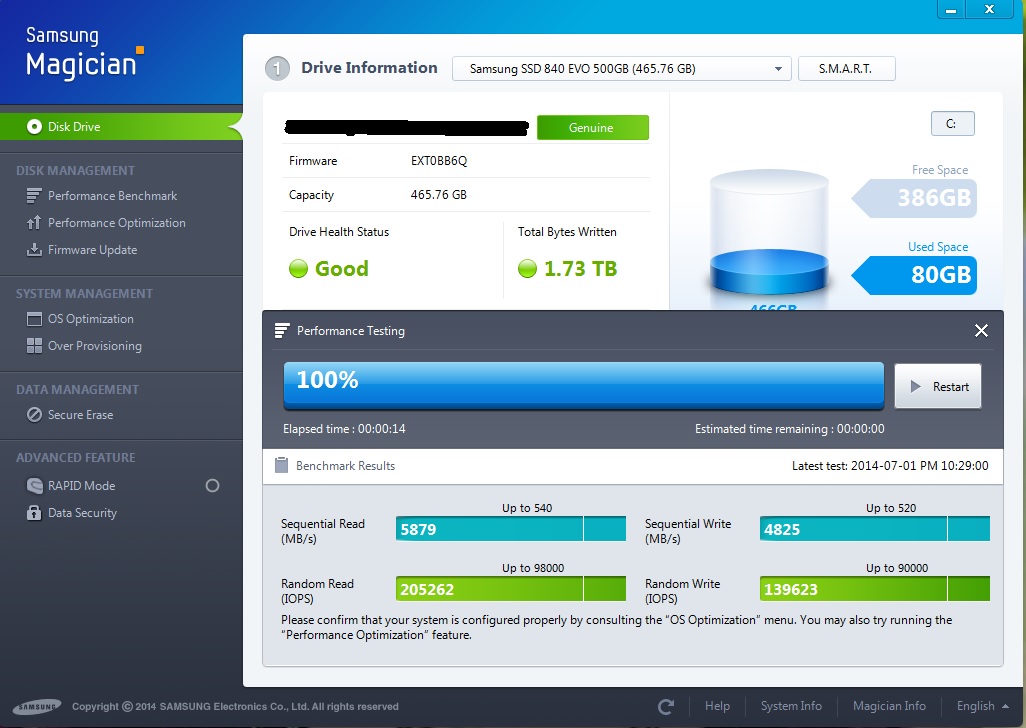The image size is (1026, 728).
Task: Click the refresh arrow icon in footer
Action: pyautogui.click(x=666, y=706)
